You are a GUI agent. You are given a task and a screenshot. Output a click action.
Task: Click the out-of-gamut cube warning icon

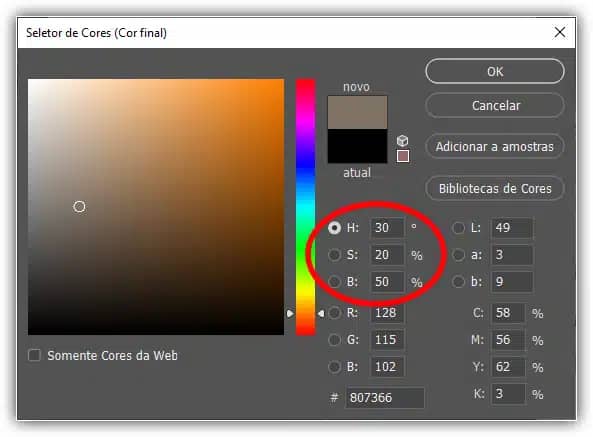point(402,141)
